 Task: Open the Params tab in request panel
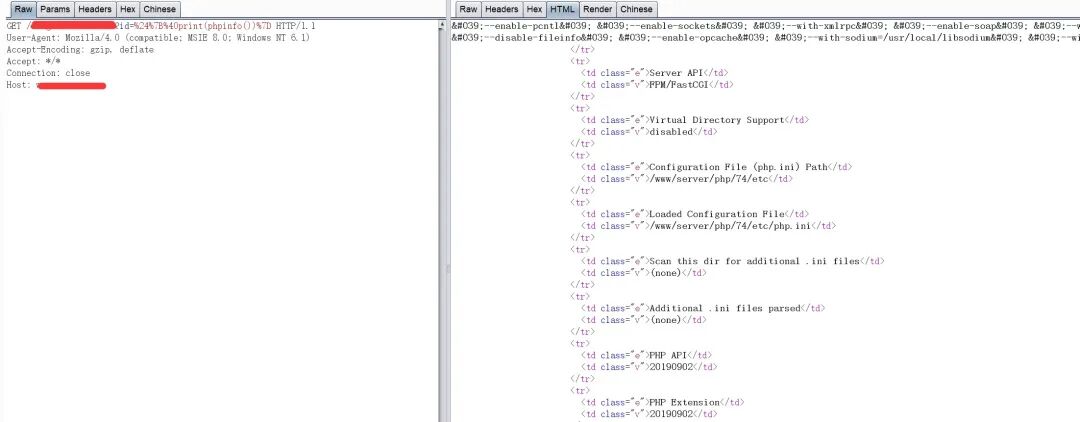[x=54, y=9]
